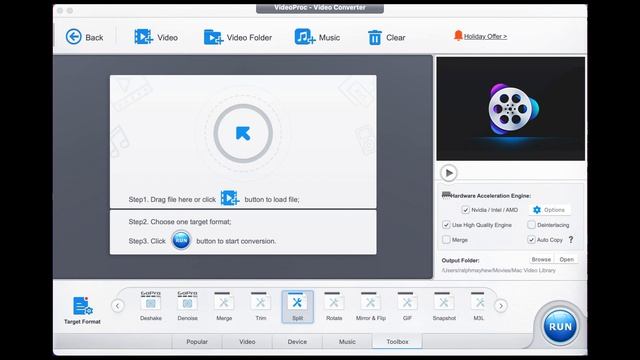Screen dimensions: 640x360
Task: Toggle the Auto Copy checkbox
Action: [x=531, y=240]
